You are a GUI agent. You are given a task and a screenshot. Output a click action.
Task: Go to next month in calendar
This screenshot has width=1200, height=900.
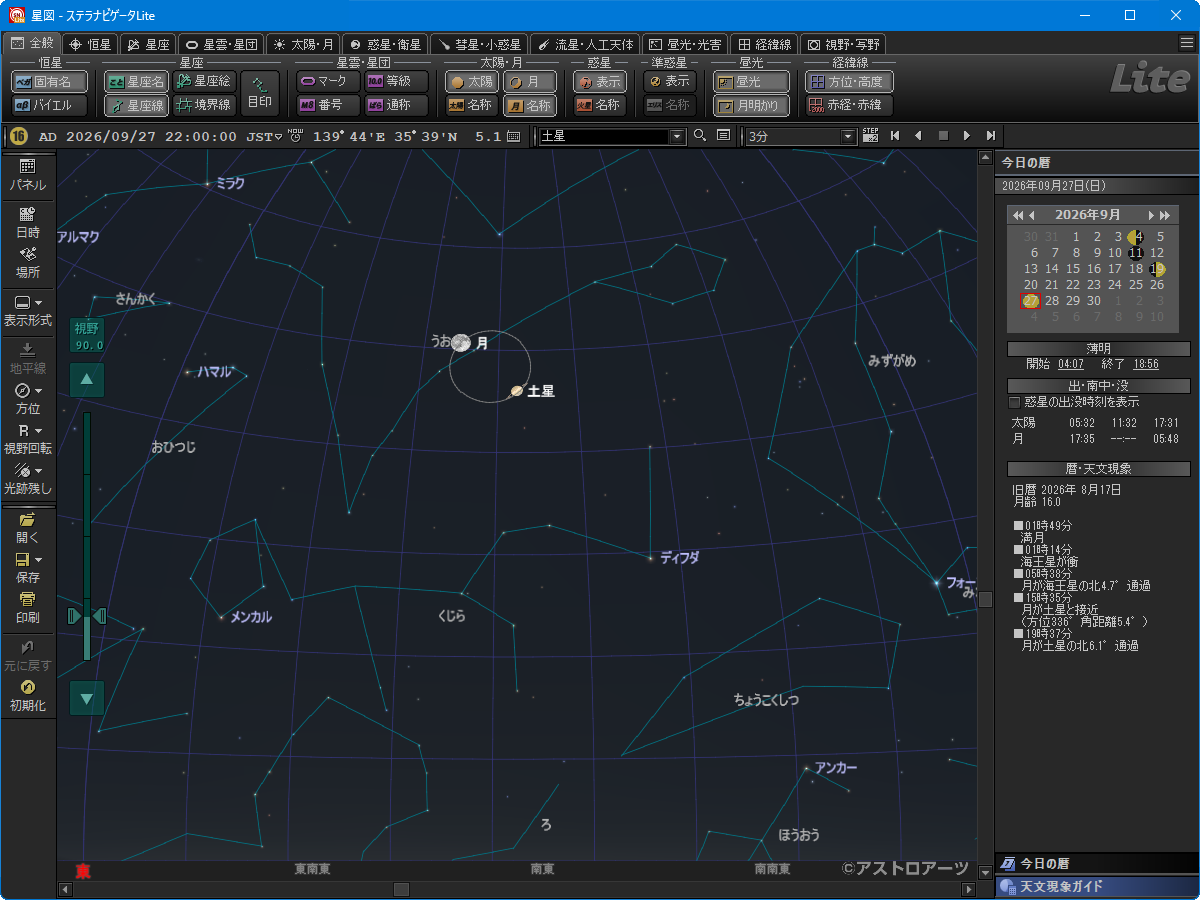(1151, 215)
